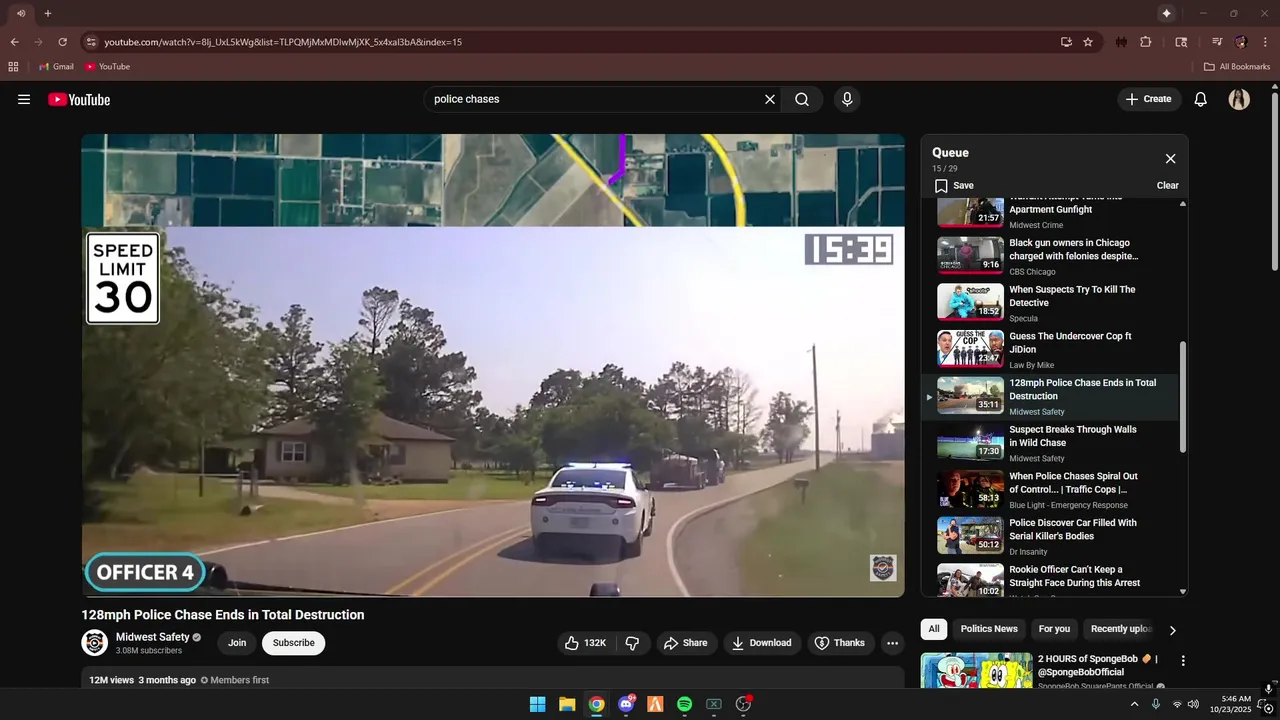Viewport: 1280px width, 720px height.
Task: Open Midwest Safety channel avatar
Action: point(95,642)
